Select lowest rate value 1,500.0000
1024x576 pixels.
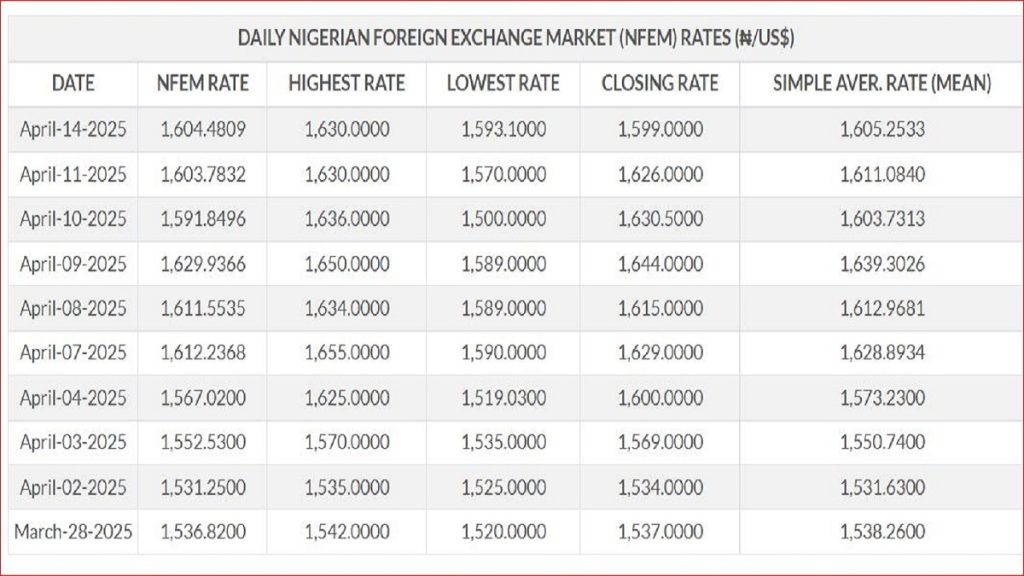[503, 220]
